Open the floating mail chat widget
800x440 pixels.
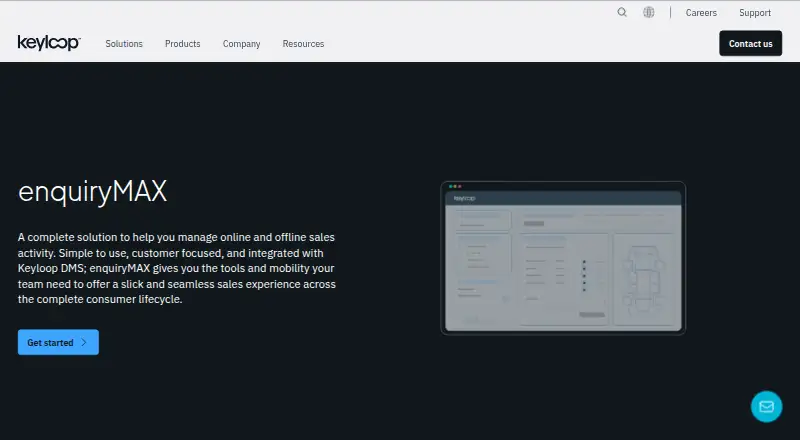click(766, 406)
